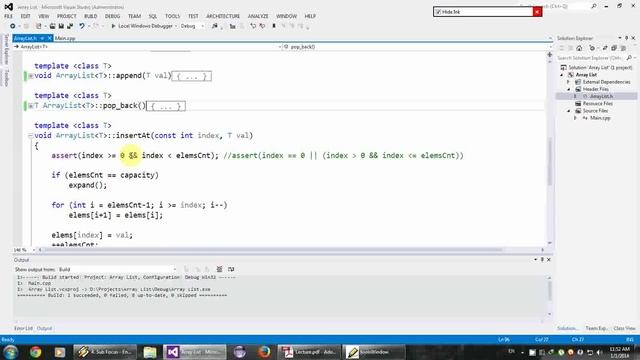
Task: Expand the collapsed pop_back function region
Action: (31, 106)
